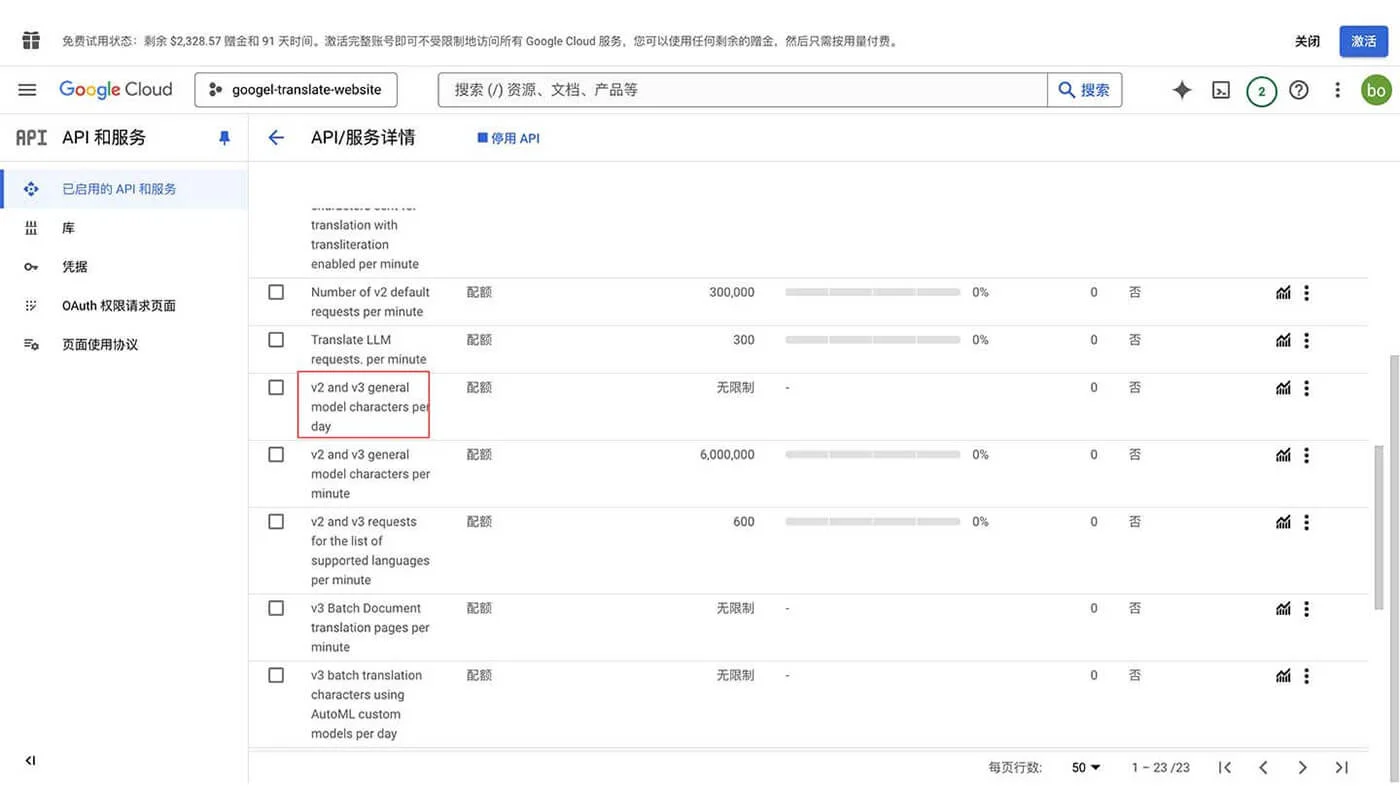1400x800 pixels.
Task: Open notifications showing 2 alerts
Action: 1261,89
